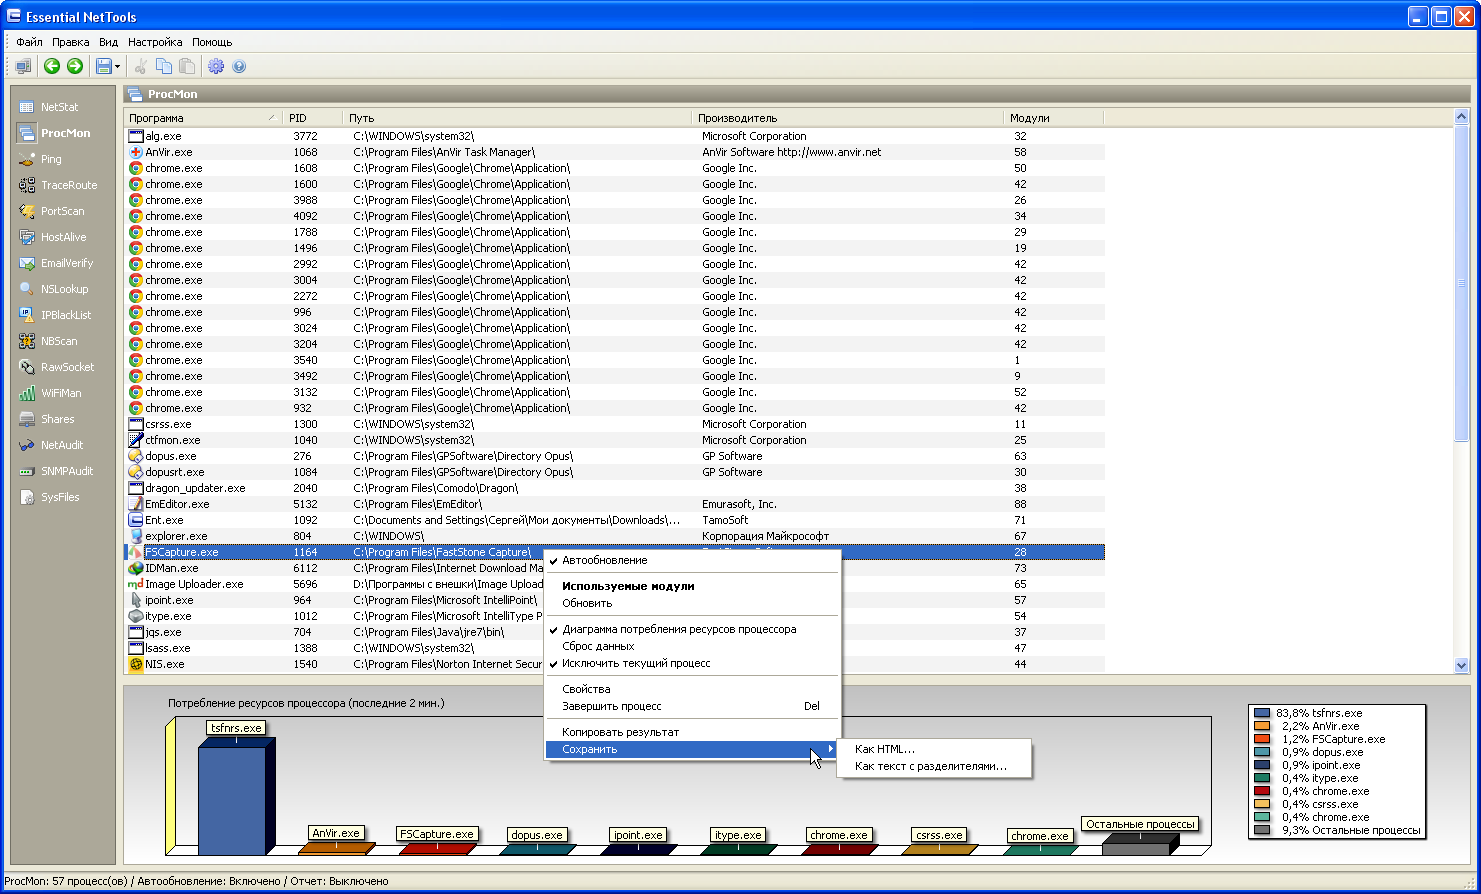Select the alg.exe process row
The width and height of the screenshot is (1481, 894).
click(x=614, y=136)
